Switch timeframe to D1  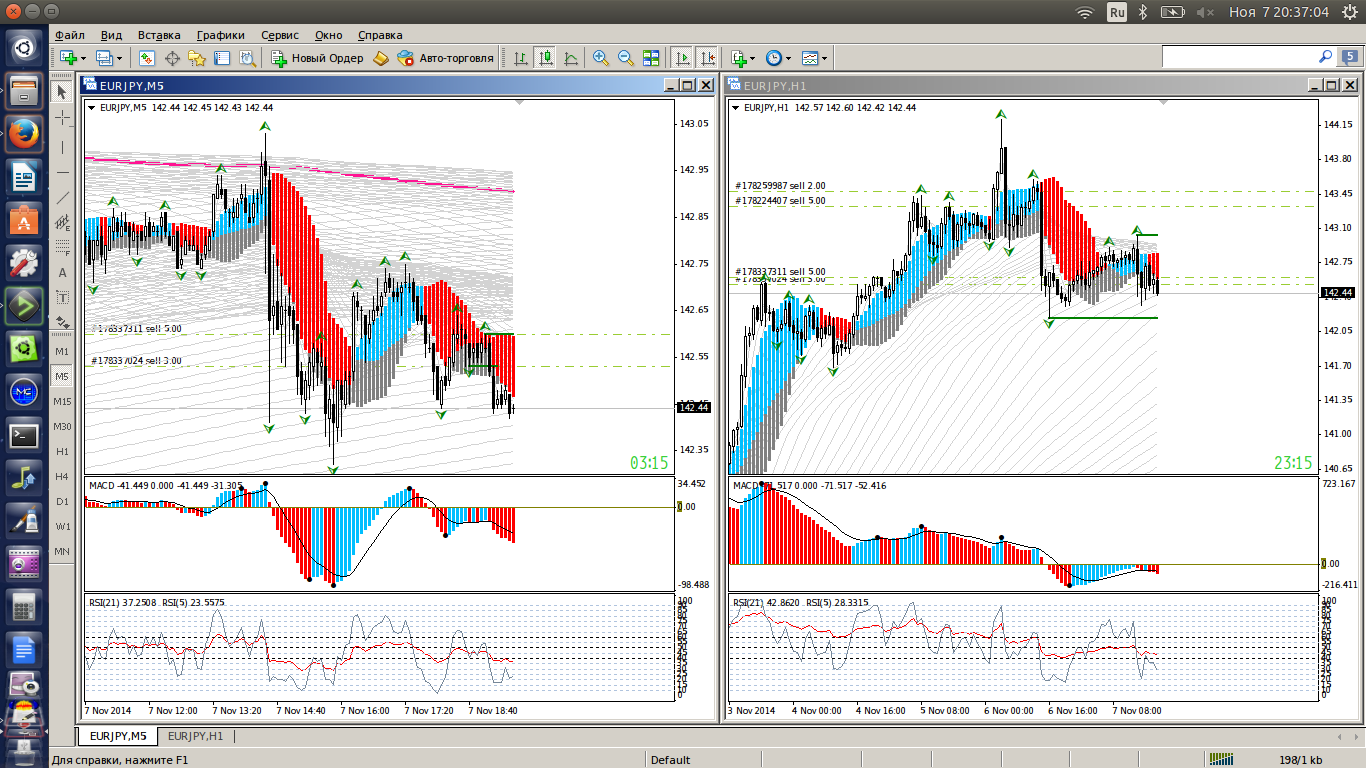click(x=62, y=502)
